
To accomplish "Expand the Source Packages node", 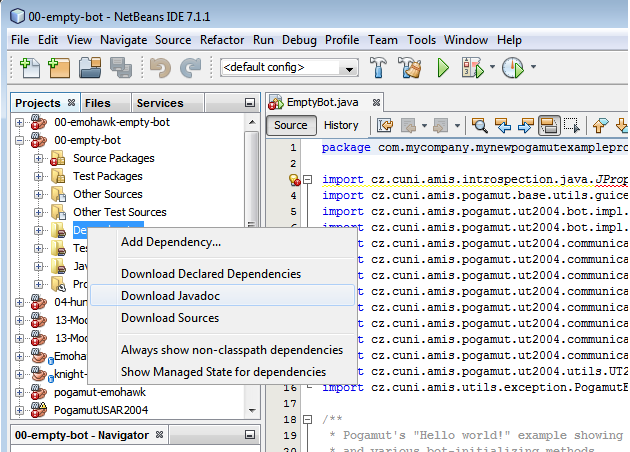I will coord(39,158).
